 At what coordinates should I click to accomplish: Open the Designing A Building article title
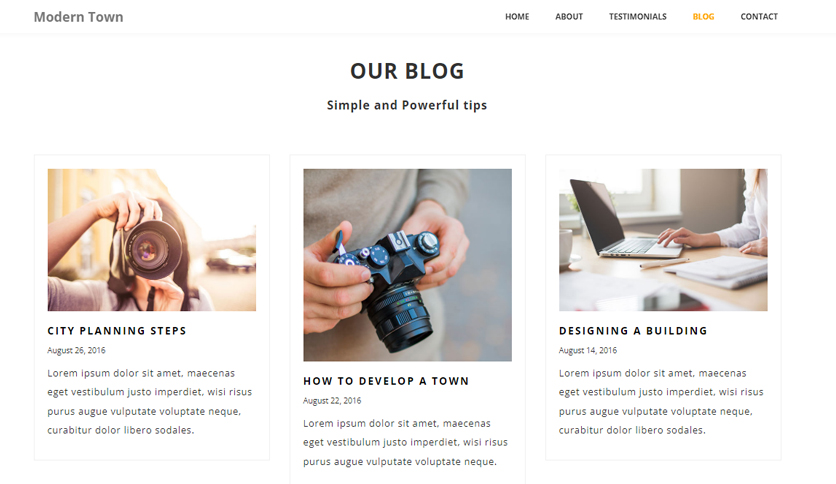tap(633, 331)
